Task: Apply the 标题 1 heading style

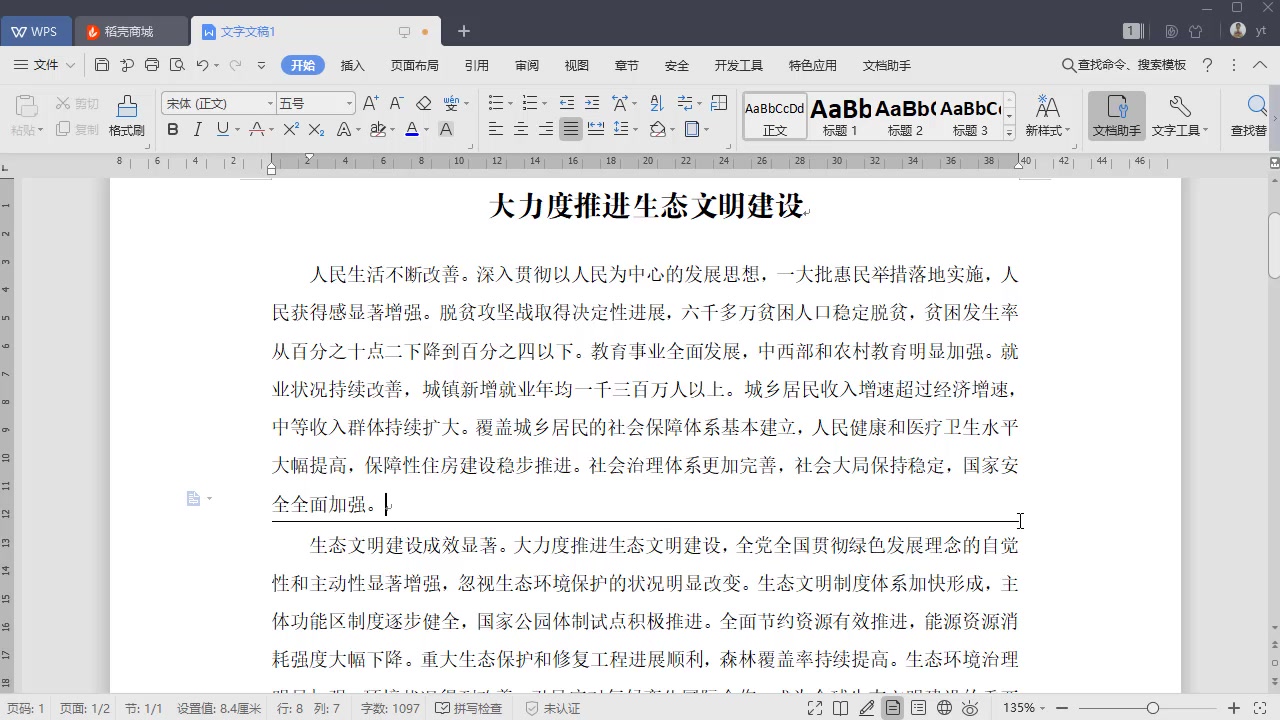Action: coord(840,117)
